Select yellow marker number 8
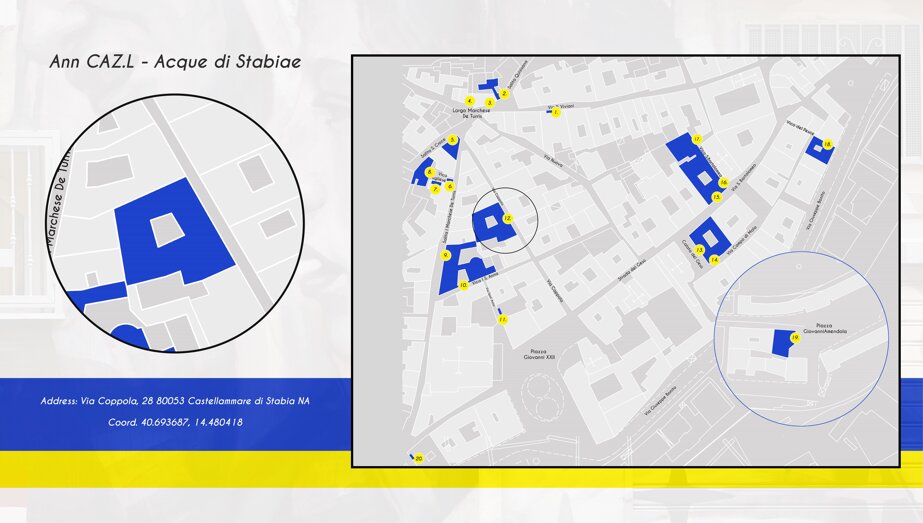 tap(430, 172)
